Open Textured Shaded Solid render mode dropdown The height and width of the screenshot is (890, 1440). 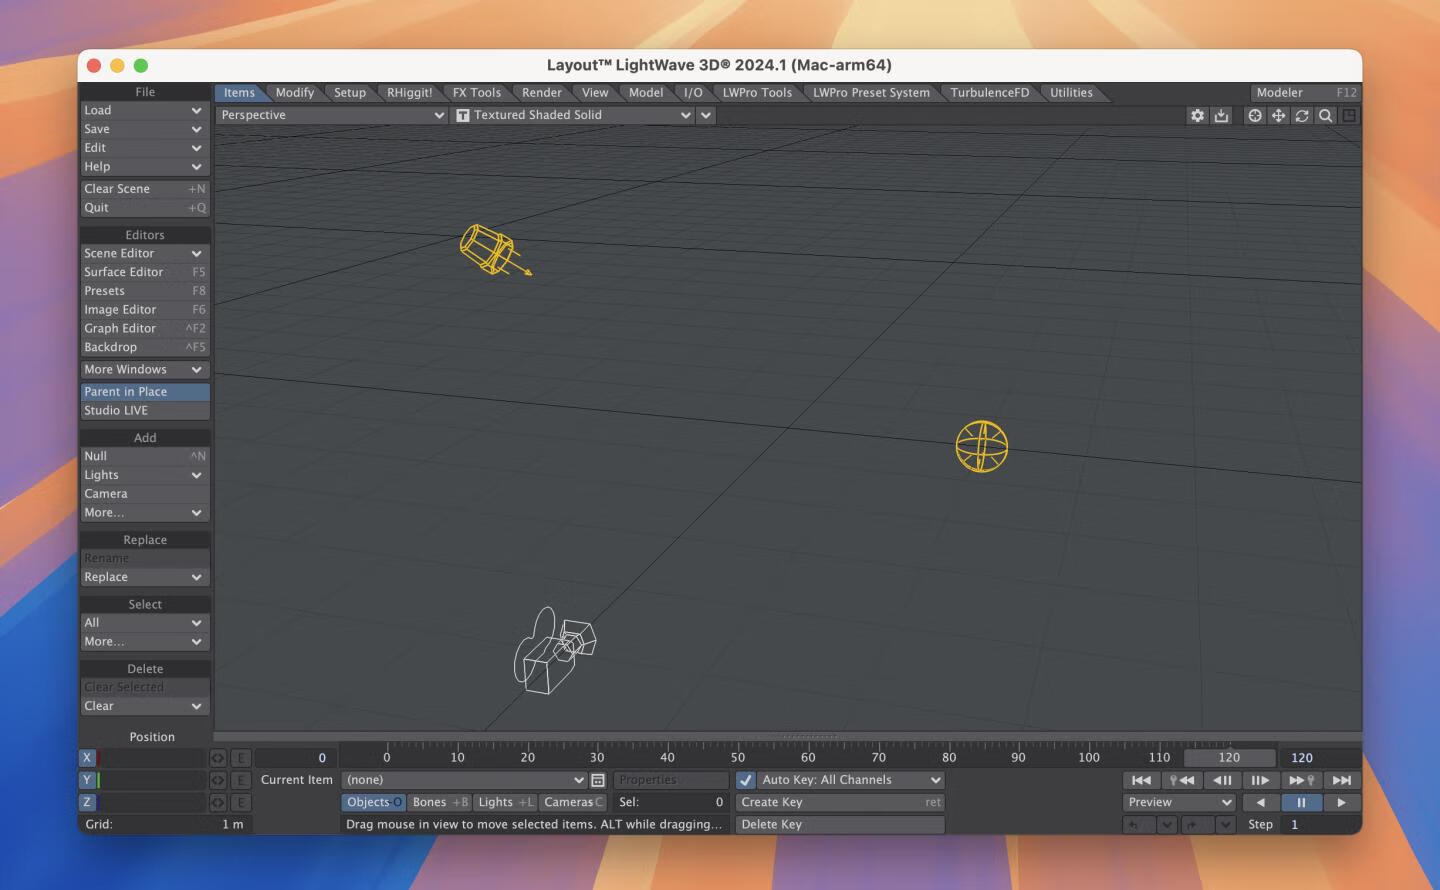click(x=572, y=115)
